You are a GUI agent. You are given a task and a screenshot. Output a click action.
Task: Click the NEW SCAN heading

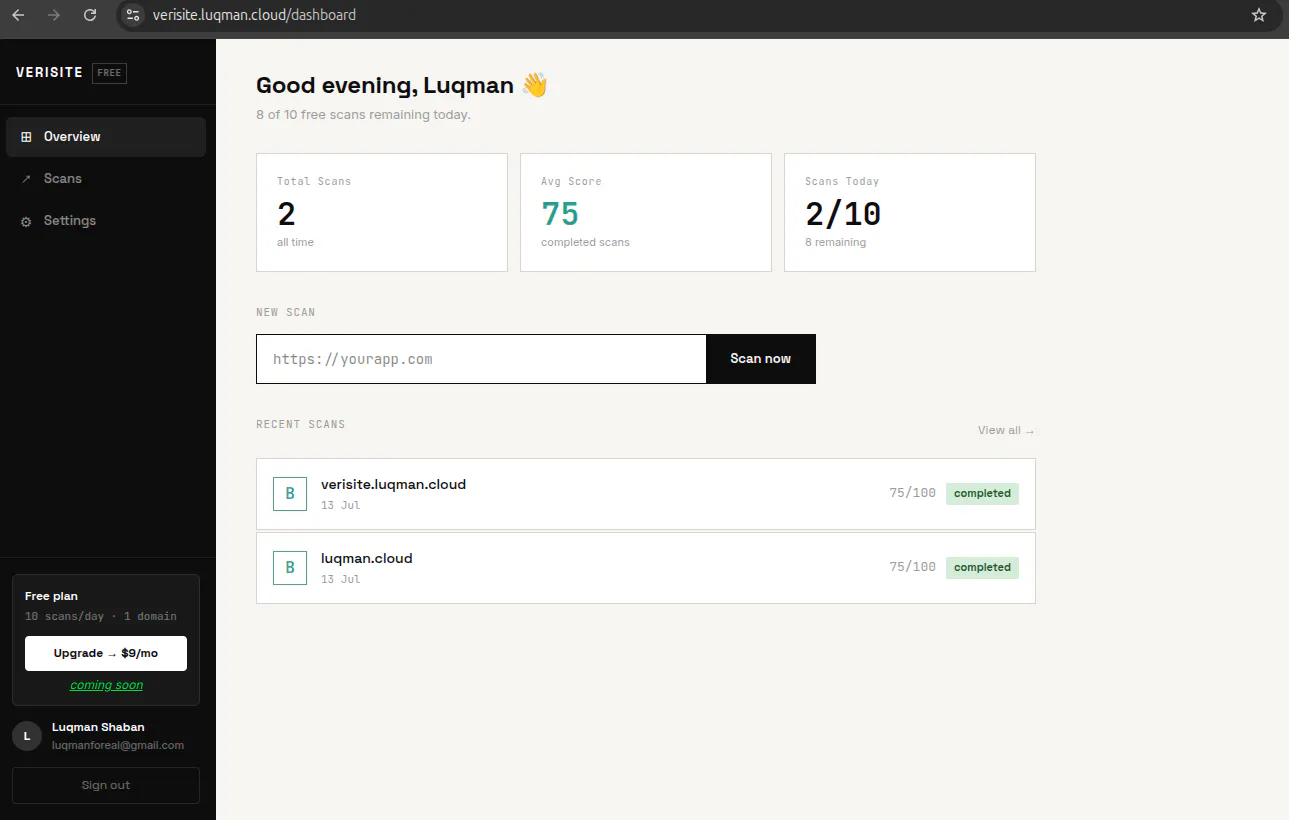click(x=285, y=312)
